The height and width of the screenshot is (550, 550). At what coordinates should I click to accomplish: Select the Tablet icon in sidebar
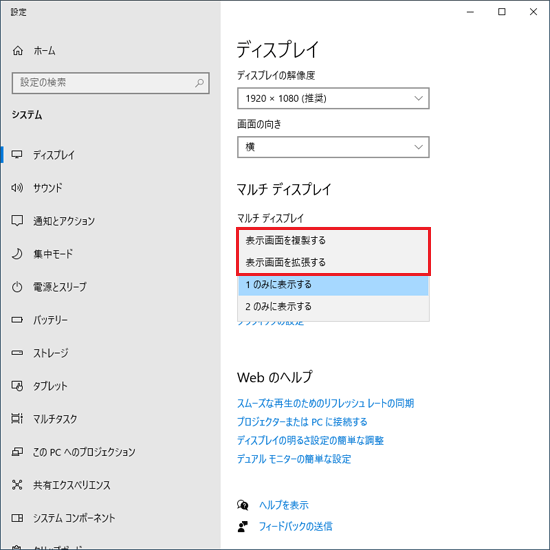(17, 386)
